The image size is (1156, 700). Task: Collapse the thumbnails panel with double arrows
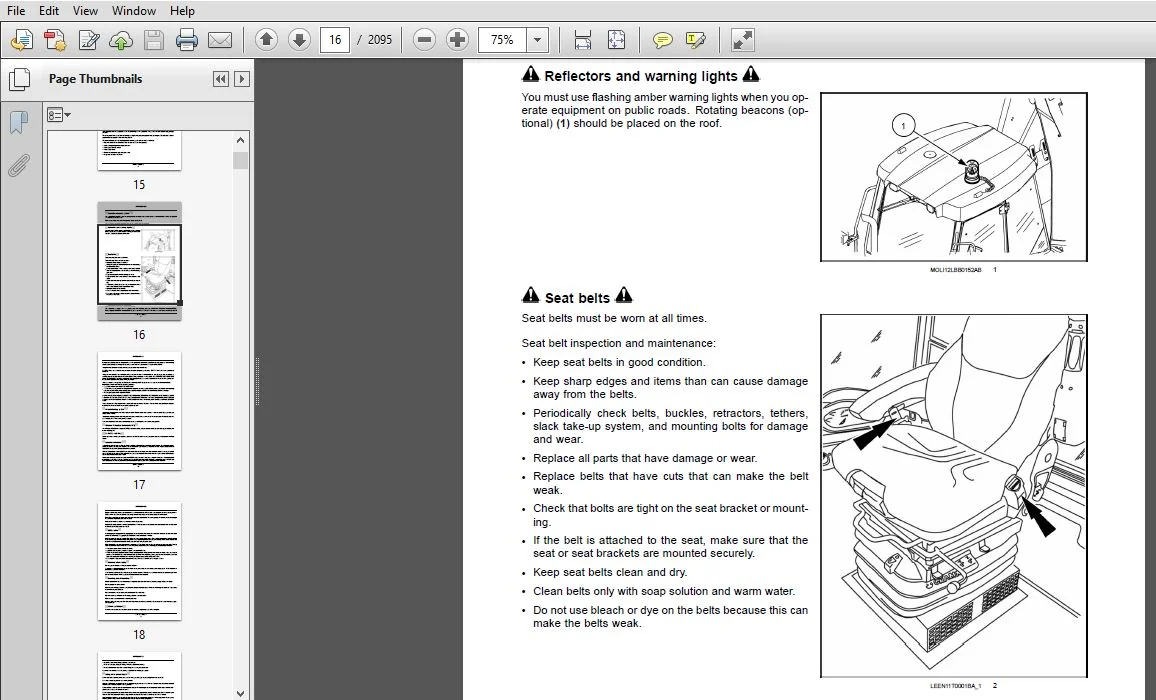220,79
